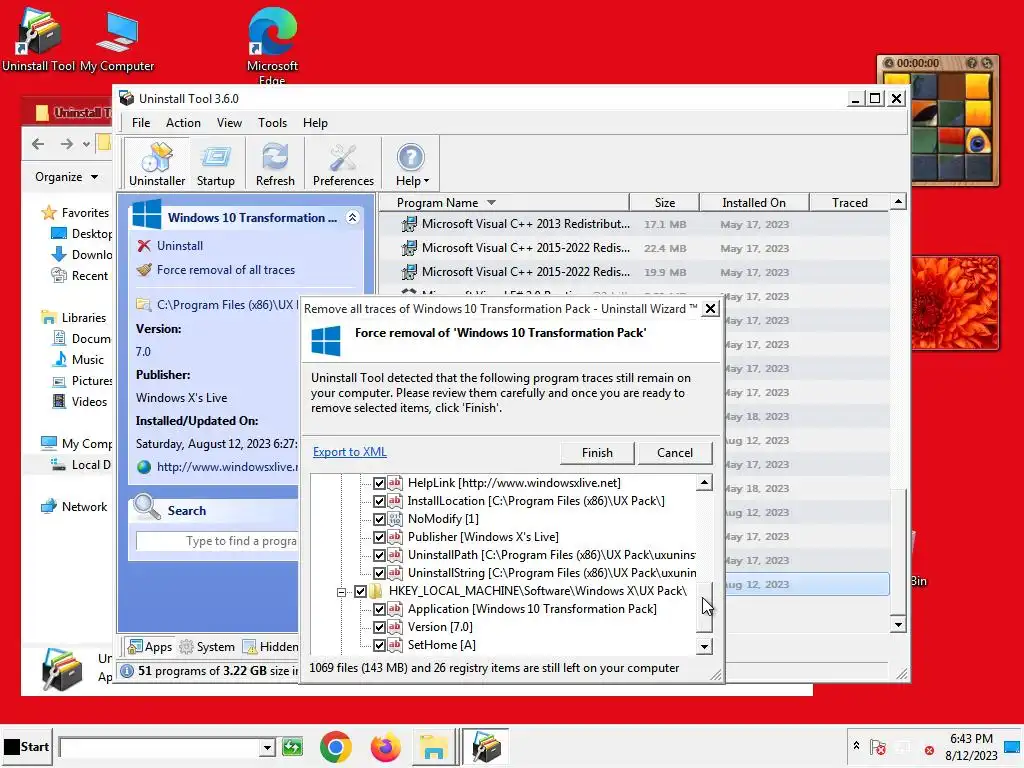
Task: Click the program list scroll down arrow
Action: [898, 625]
